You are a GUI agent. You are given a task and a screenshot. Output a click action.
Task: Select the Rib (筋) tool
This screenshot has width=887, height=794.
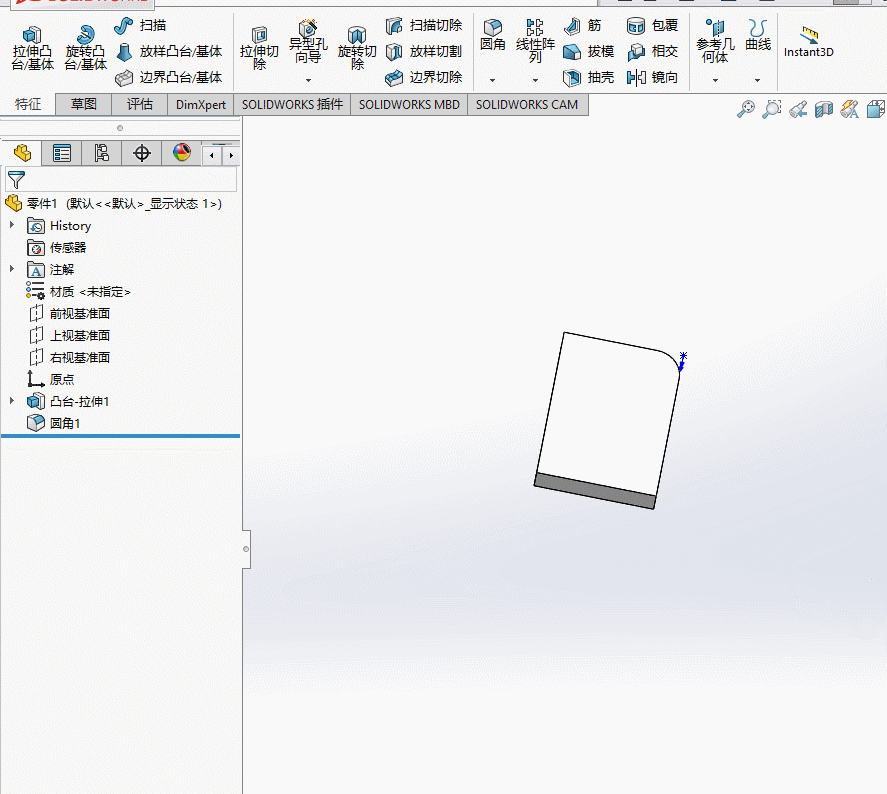coord(583,25)
